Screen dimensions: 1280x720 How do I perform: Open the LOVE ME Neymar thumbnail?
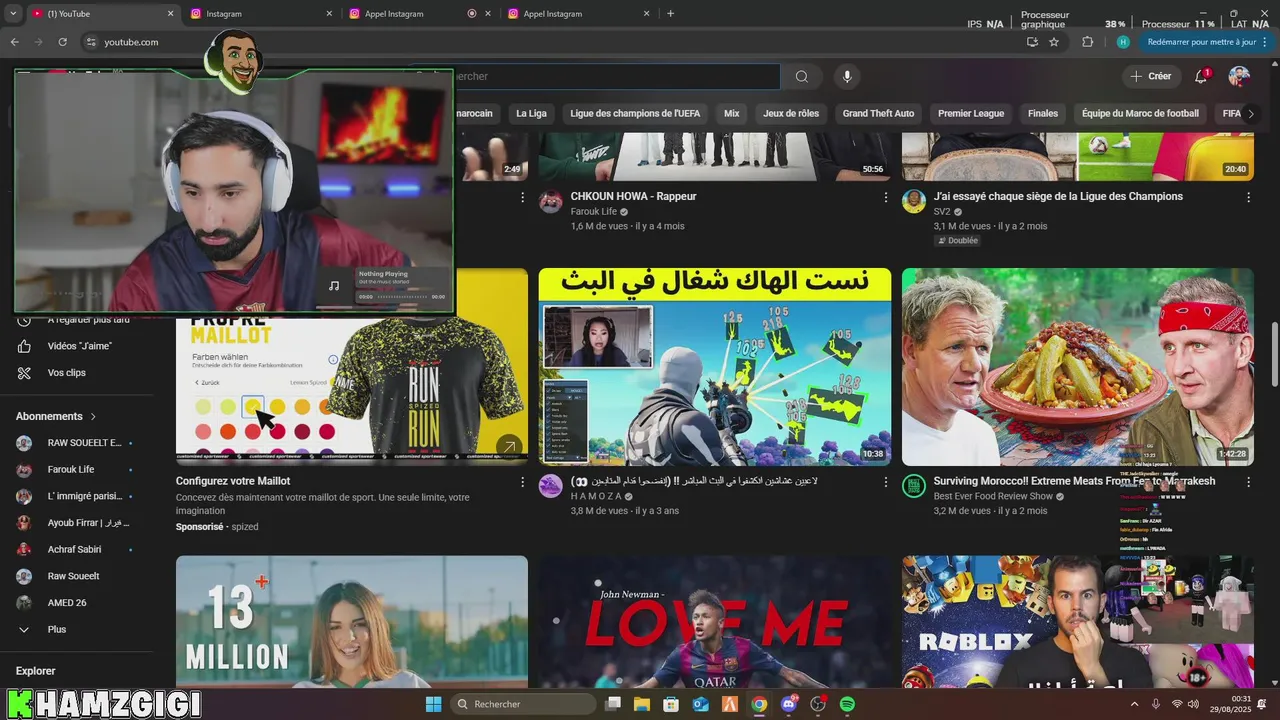pos(715,622)
